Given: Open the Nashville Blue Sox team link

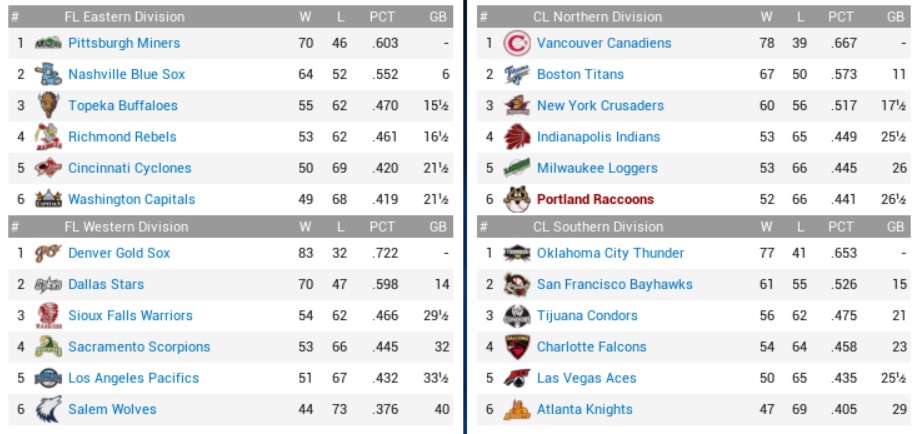Looking at the screenshot, I should click(x=126, y=74).
